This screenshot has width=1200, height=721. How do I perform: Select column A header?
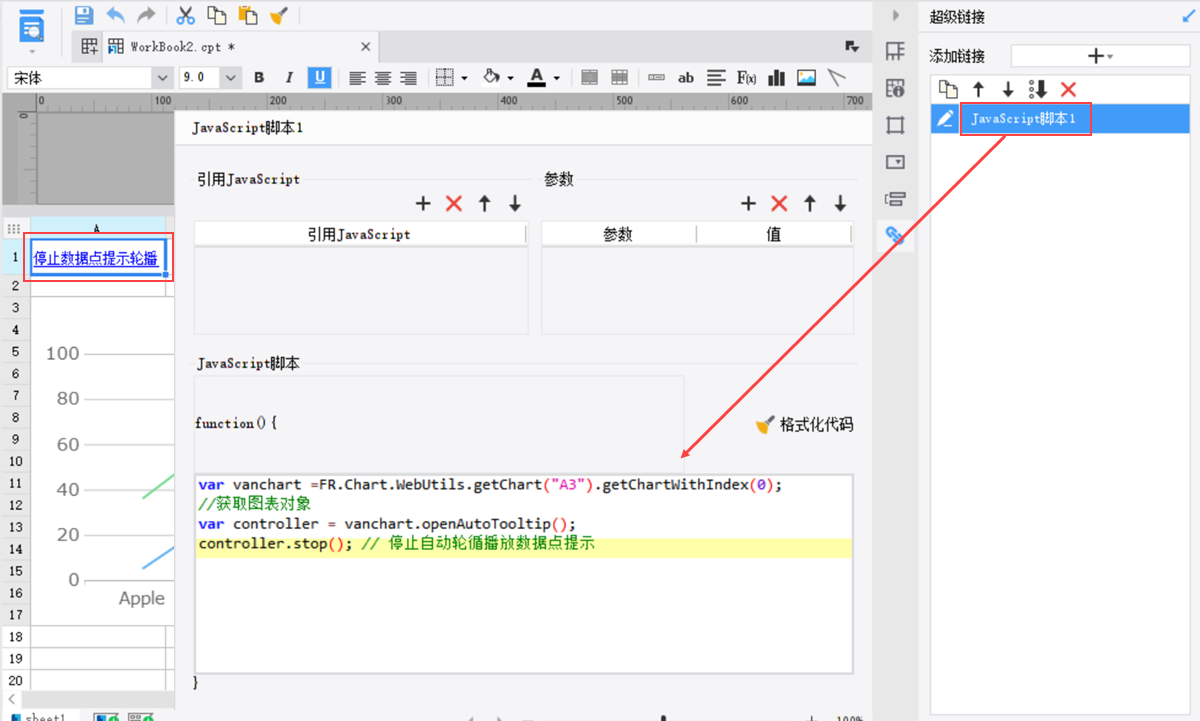[97, 228]
